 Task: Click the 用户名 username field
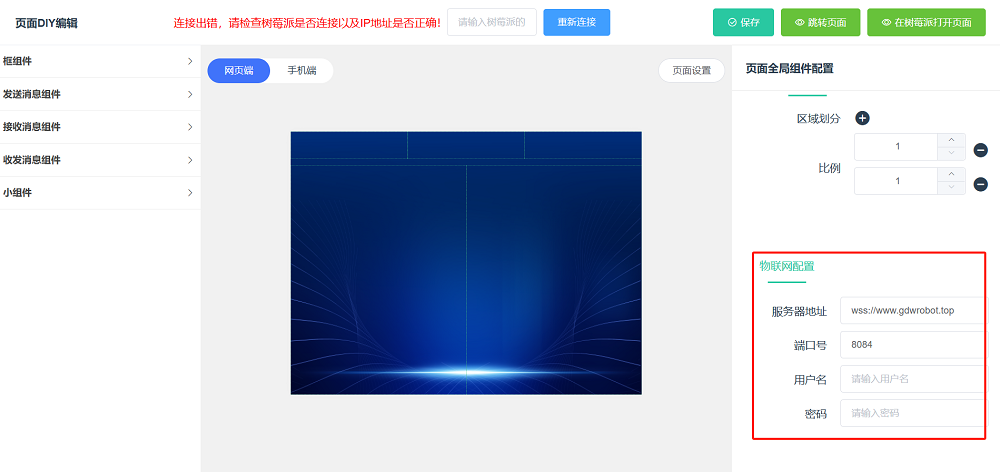[x=913, y=379]
